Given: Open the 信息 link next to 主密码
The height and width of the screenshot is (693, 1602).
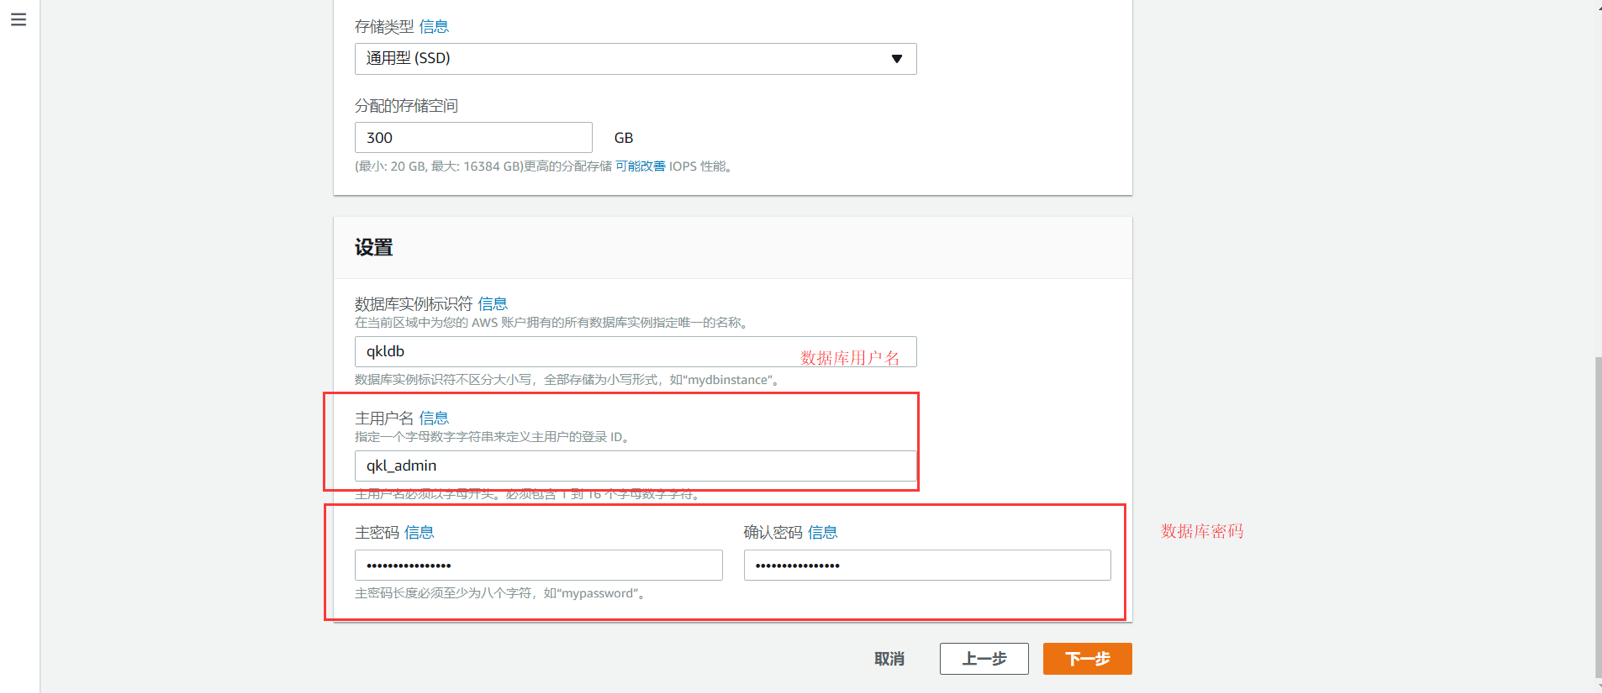Looking at the screenshot, I should click(x=419, y=533).
